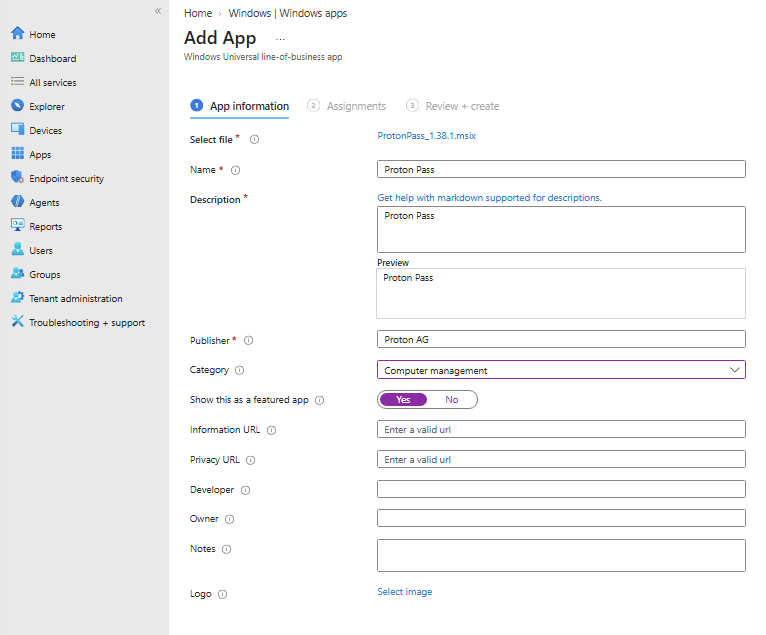Click the info icon next to Category
Screen dimensions: 766x635
click(239, 370)
